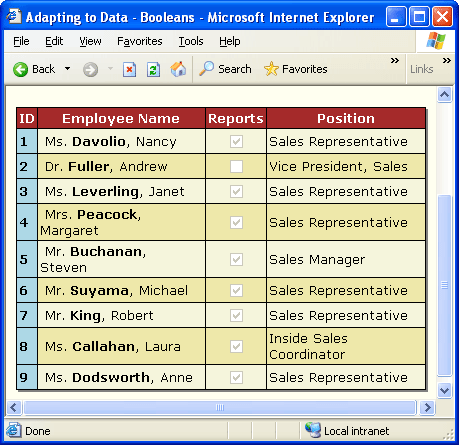
Task: Toggle Reports checkbox for Dodsworth, Anne
Action: [x=236, y=377]
